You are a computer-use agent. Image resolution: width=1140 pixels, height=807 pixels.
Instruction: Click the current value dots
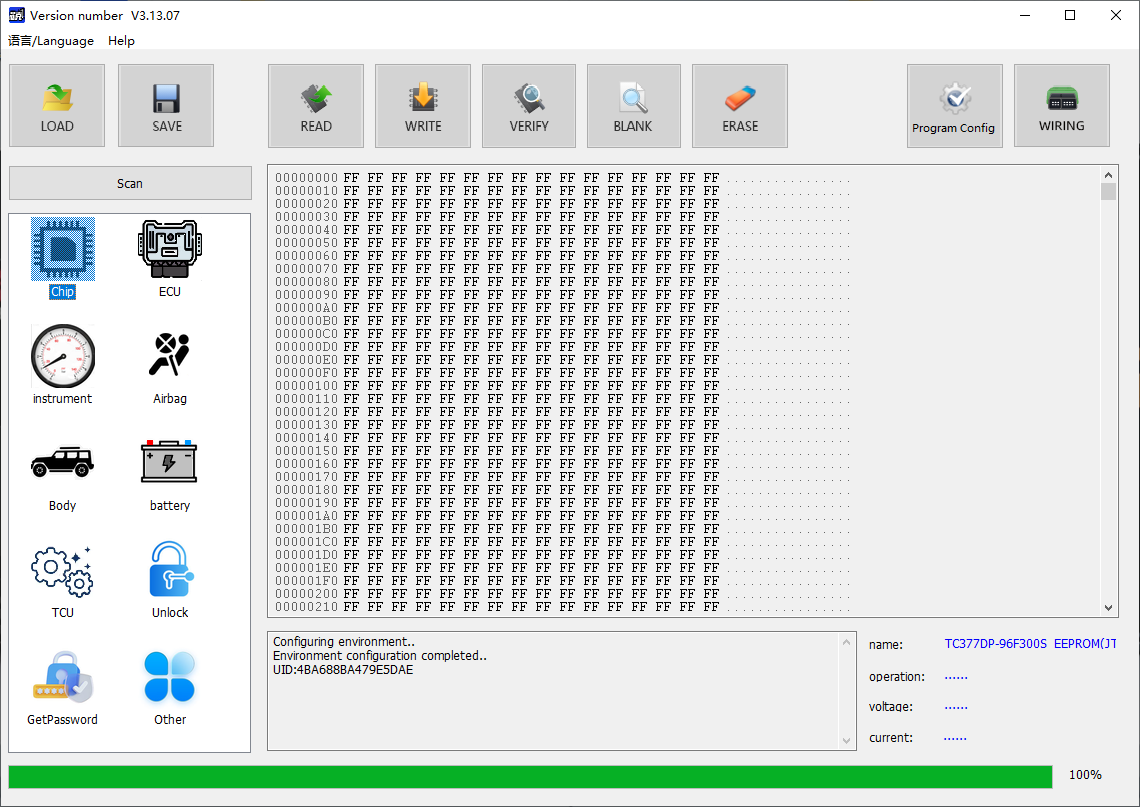click(955, 739)
